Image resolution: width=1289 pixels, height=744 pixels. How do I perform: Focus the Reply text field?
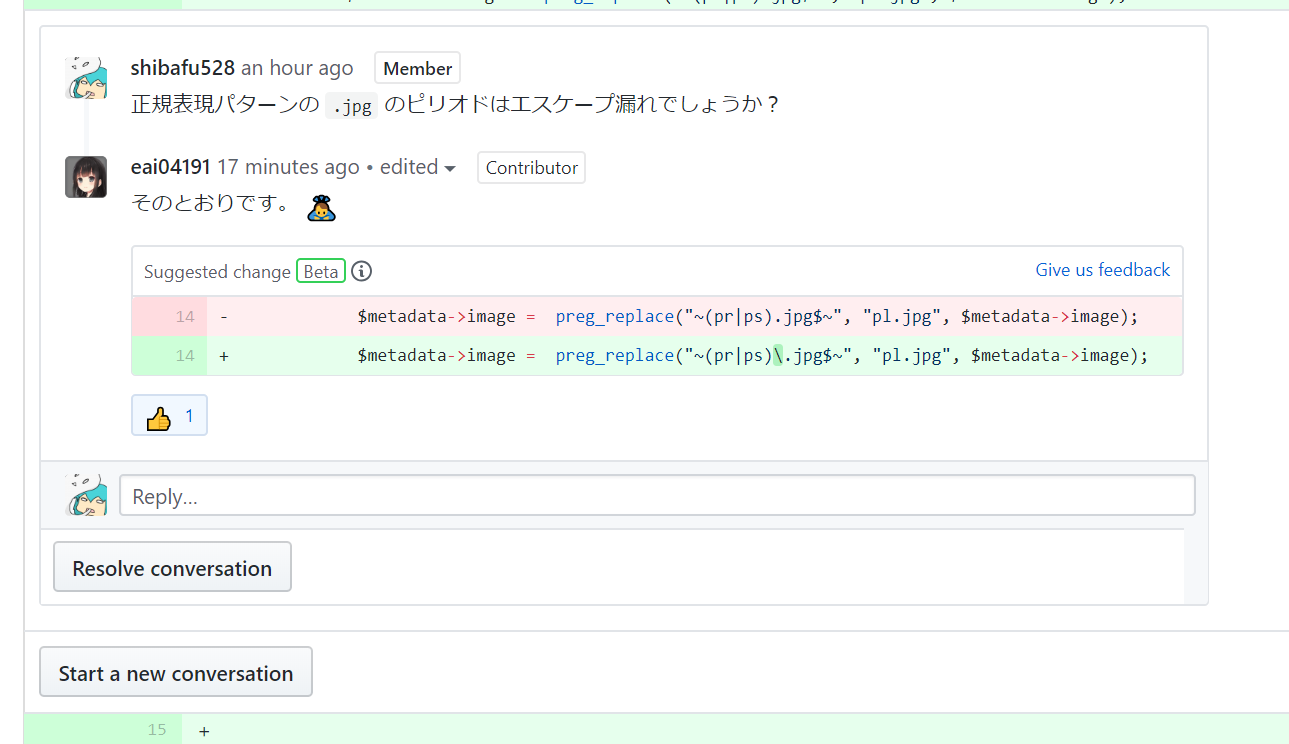[x=657, y=496]
